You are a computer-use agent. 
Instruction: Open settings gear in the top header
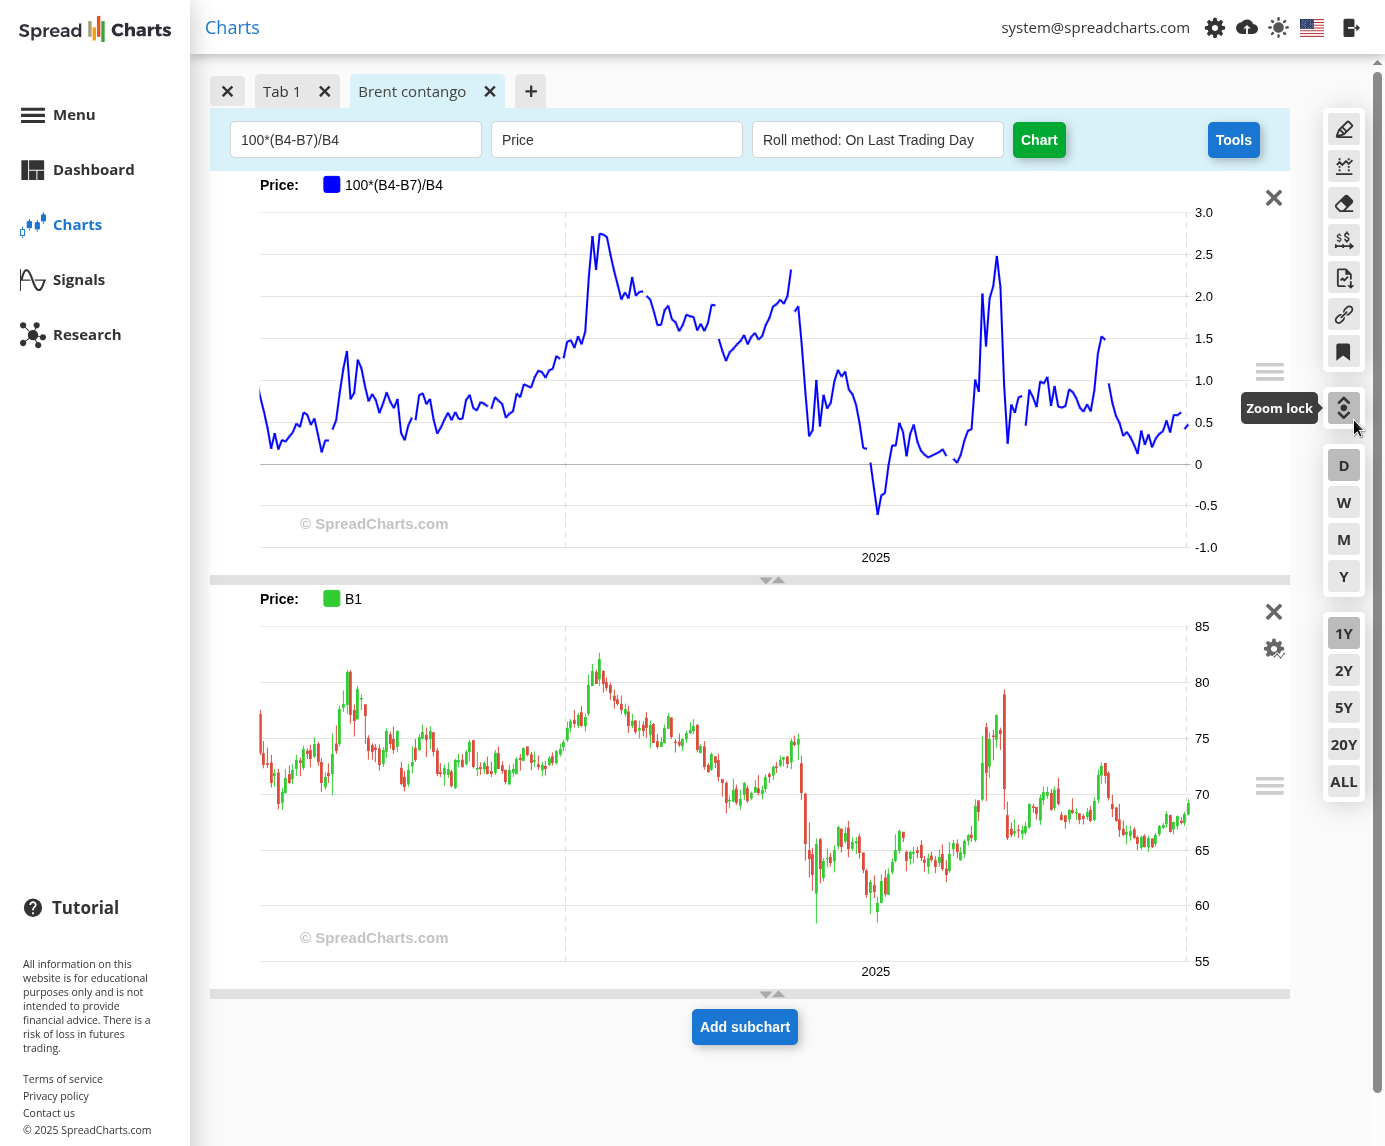click(x=1215, y=28)
